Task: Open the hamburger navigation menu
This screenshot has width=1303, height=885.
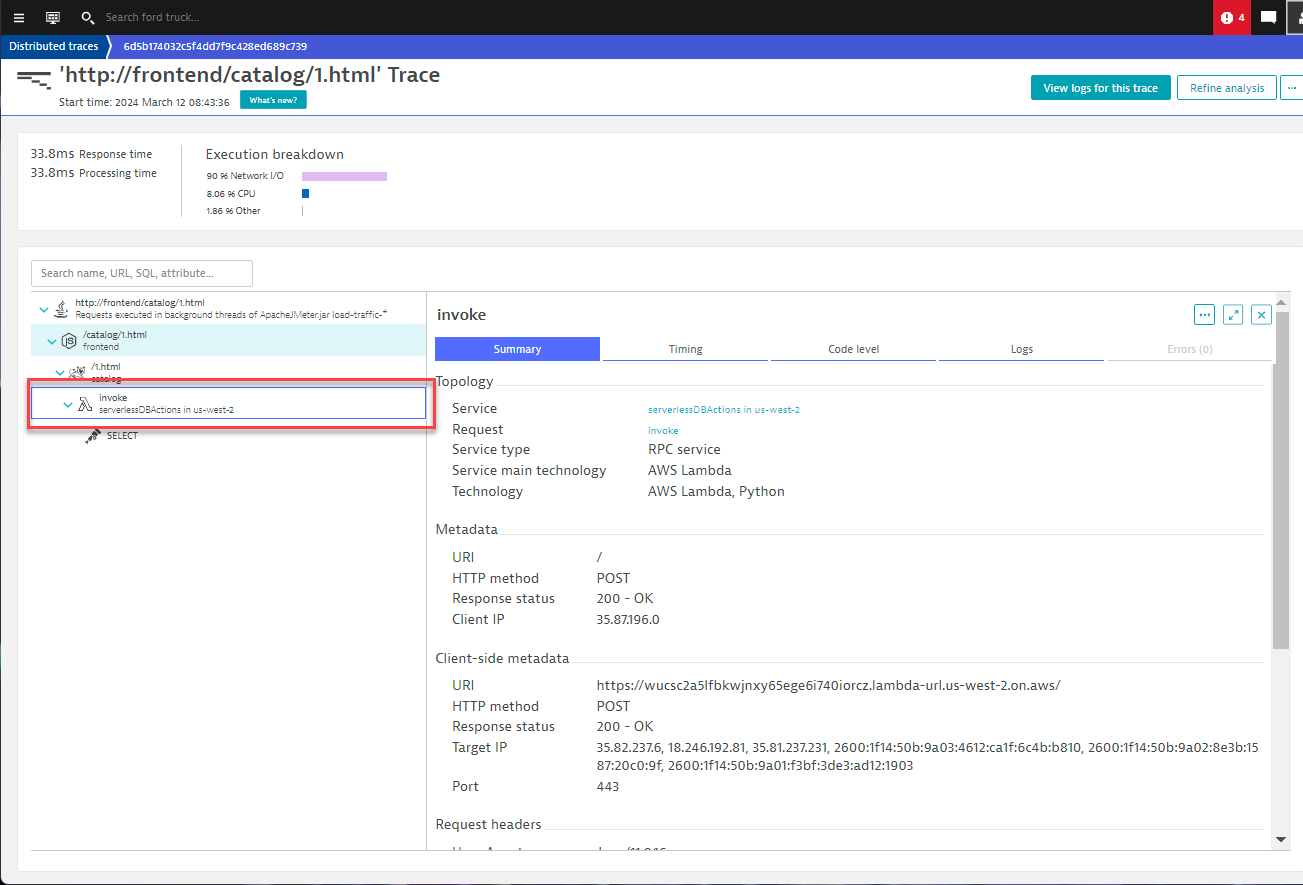Action: (19, 17)
